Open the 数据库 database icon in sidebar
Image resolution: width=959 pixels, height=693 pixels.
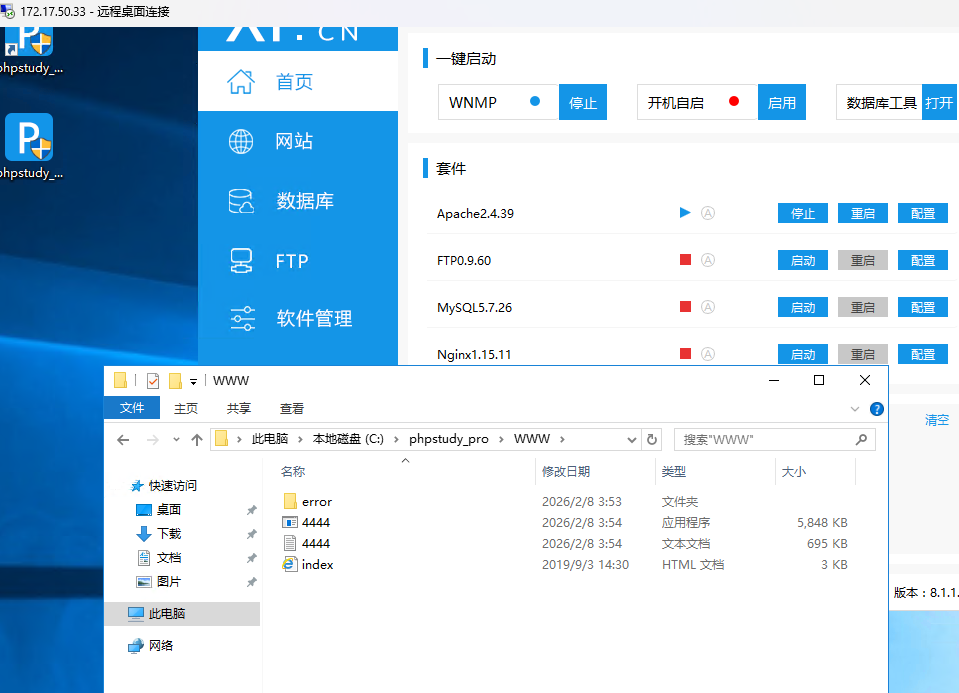pyautogui.click(x=240, y=201)
